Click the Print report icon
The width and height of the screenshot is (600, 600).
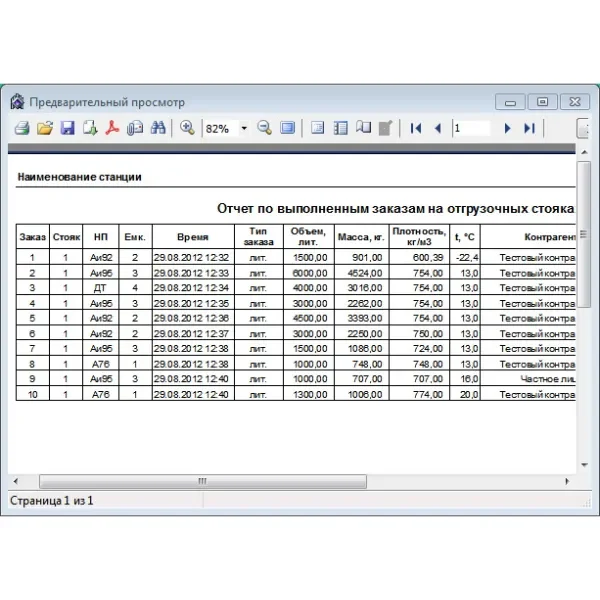[x=22, y=128]
